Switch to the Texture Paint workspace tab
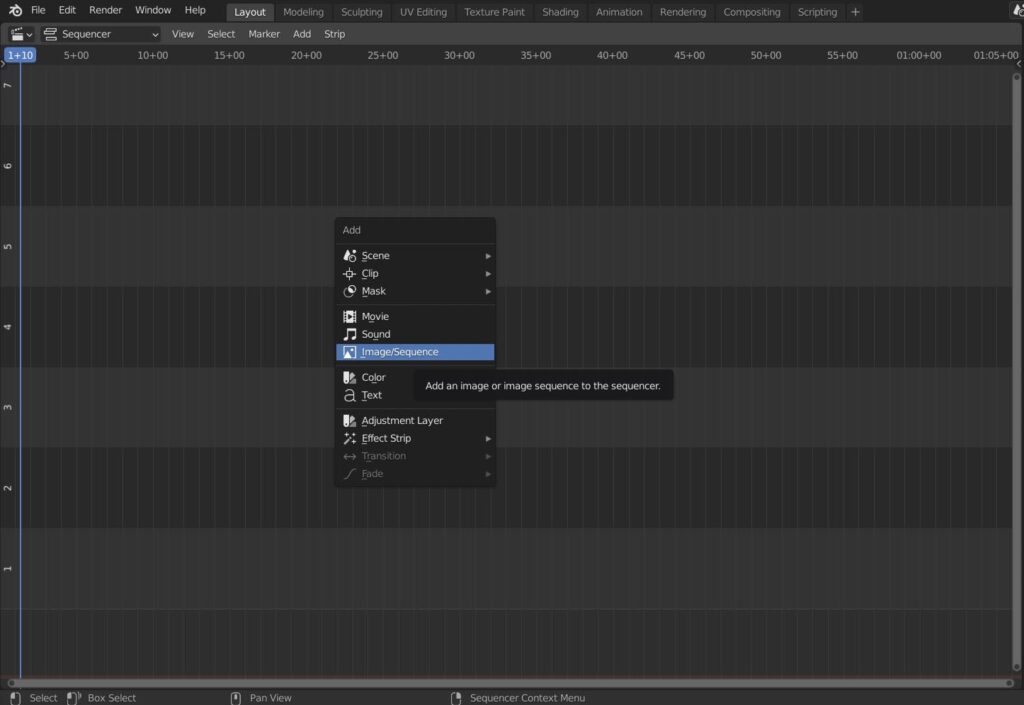1024x705 pixels. [x=494, y=12]
